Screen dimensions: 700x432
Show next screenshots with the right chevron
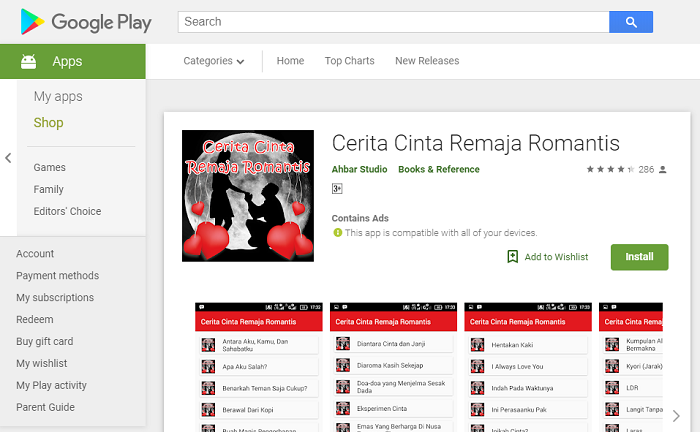[x=676, y=416]
